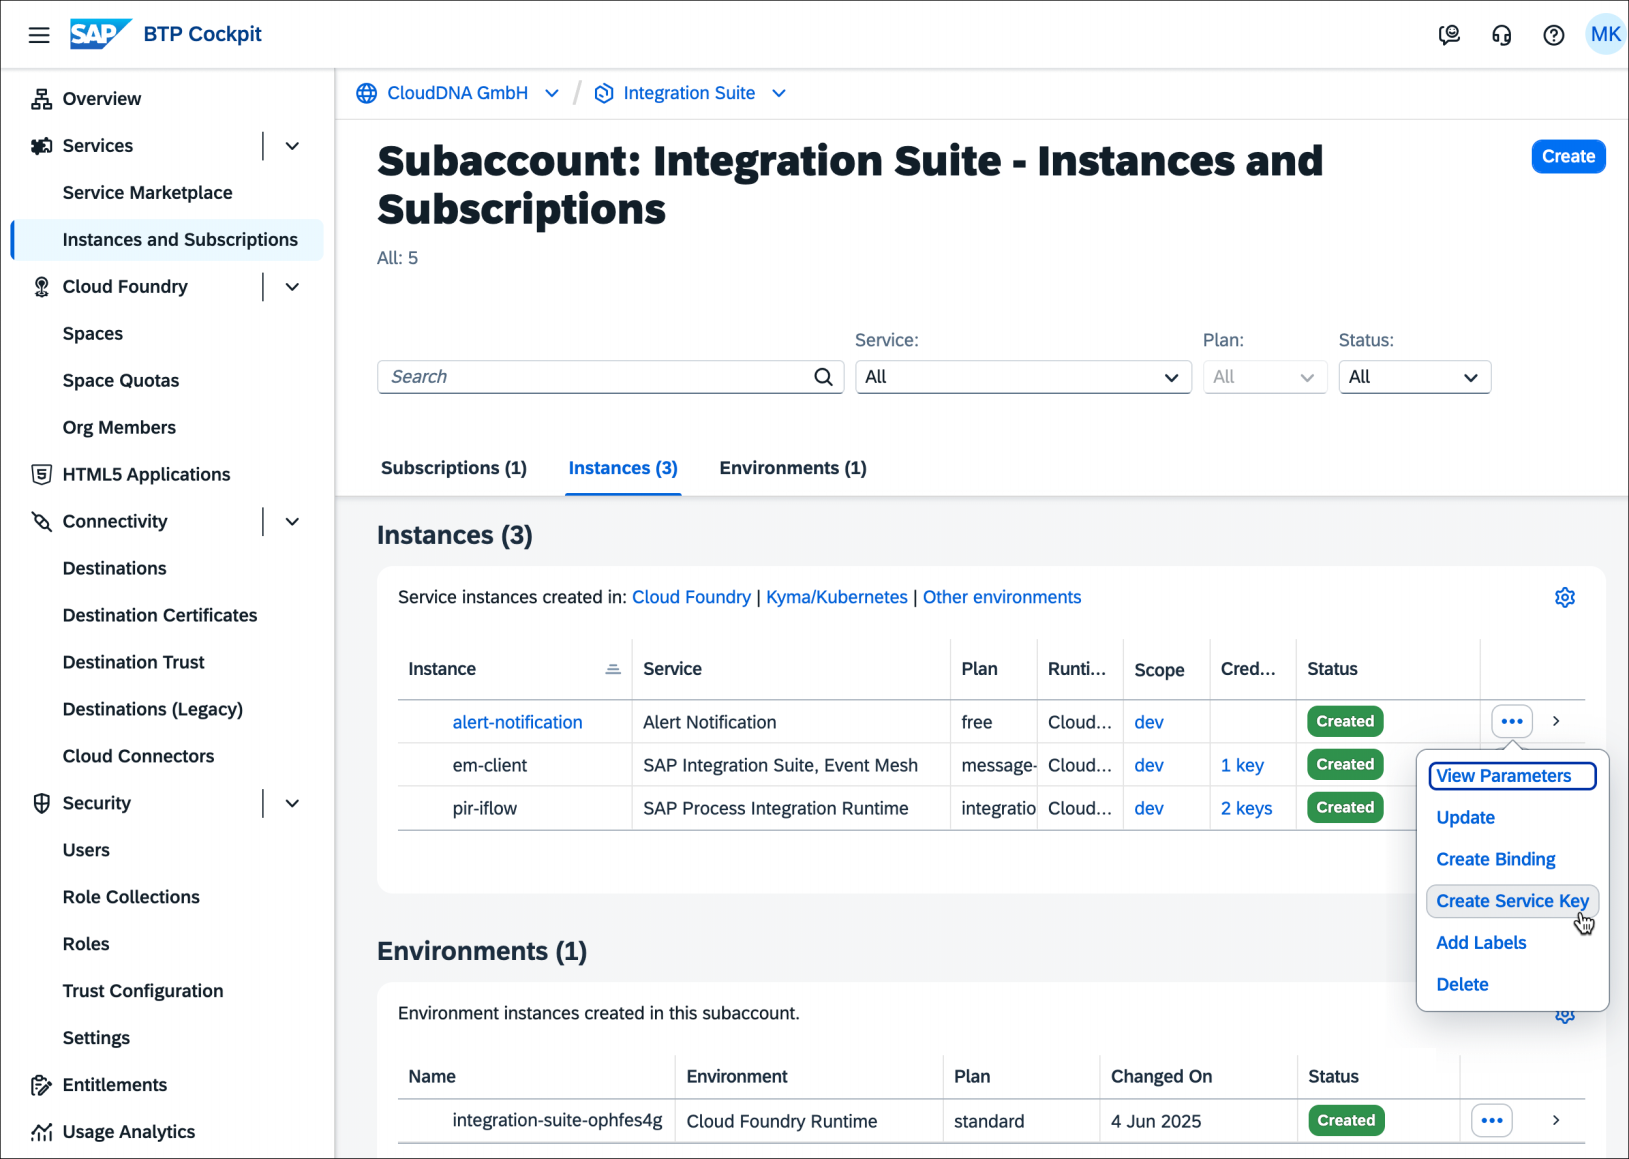Click the Overview sidebar icon
Viewport: 1629px width, 1159px height.
tap(41, 99)
